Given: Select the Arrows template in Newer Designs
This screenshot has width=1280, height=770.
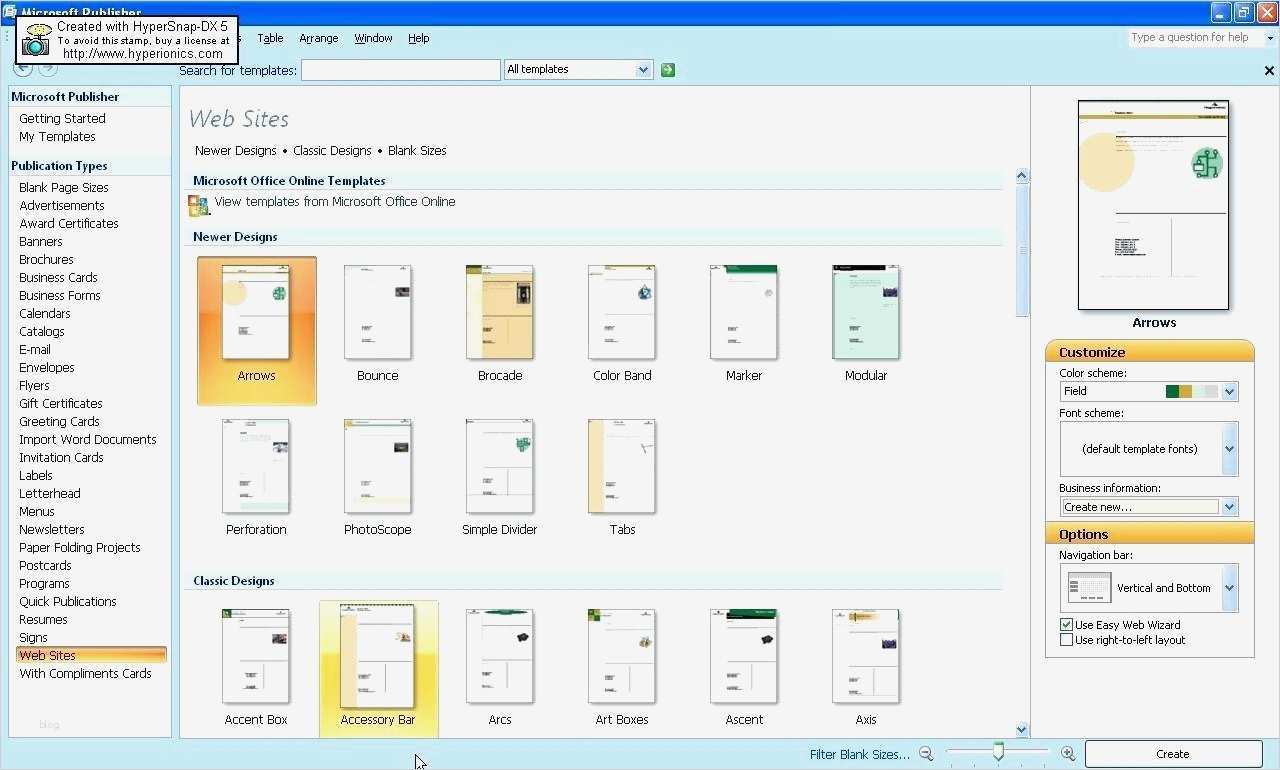Looking at the screenshot, I should click(256, 330).
